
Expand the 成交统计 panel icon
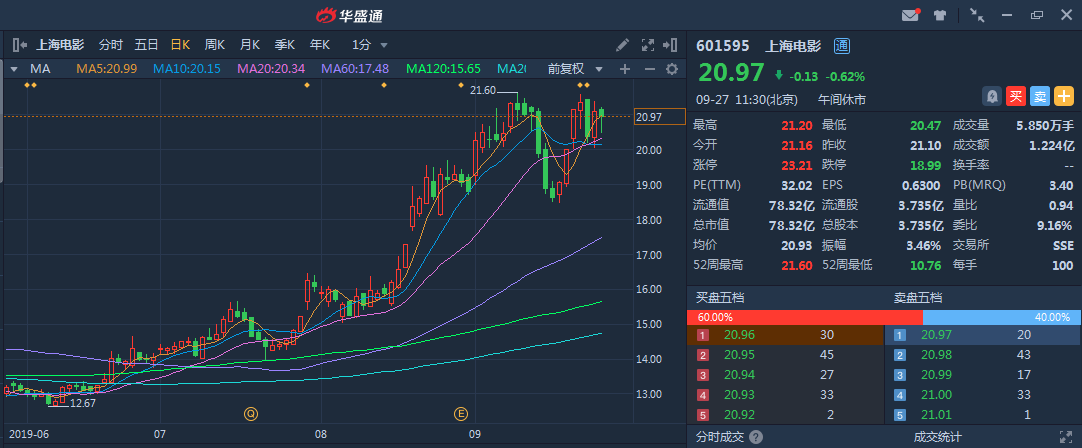pyautogui.click(x=1065, y=437)
